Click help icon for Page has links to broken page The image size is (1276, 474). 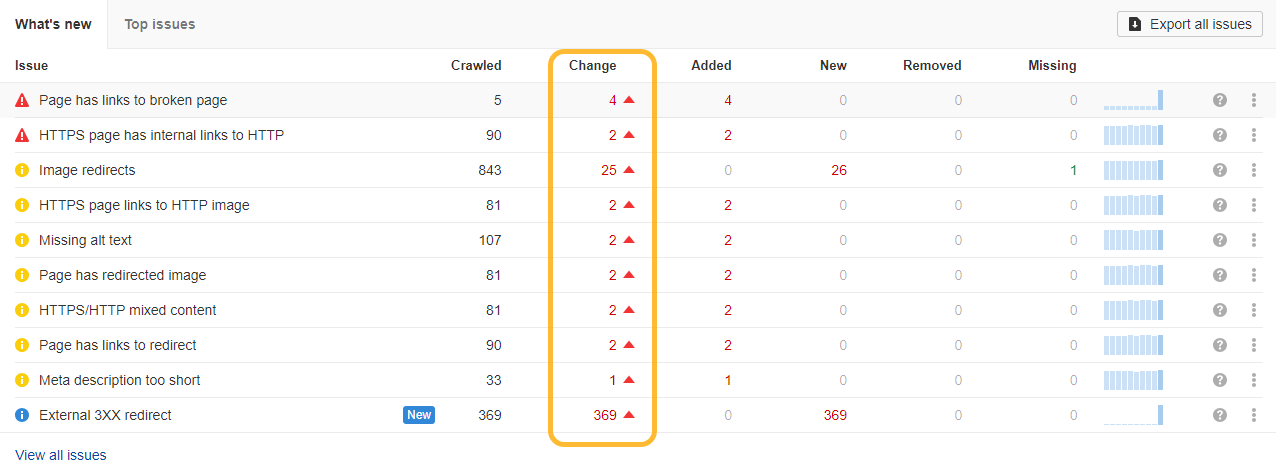[x=1219, y=100]
